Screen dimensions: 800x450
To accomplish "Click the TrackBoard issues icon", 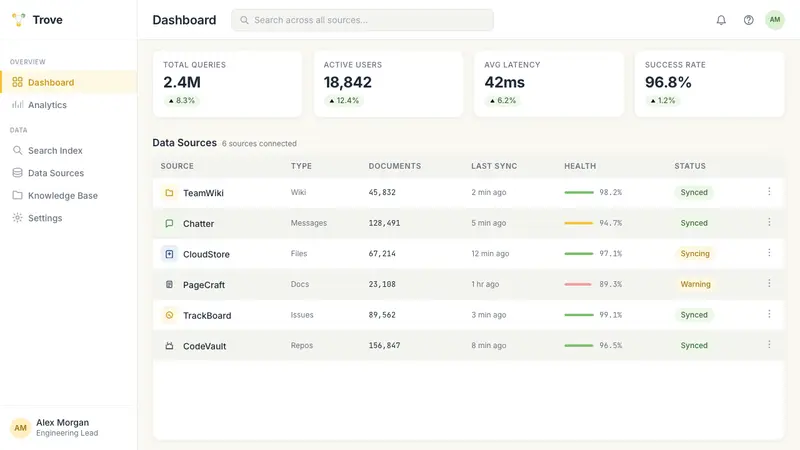I will tap(169, 315).
